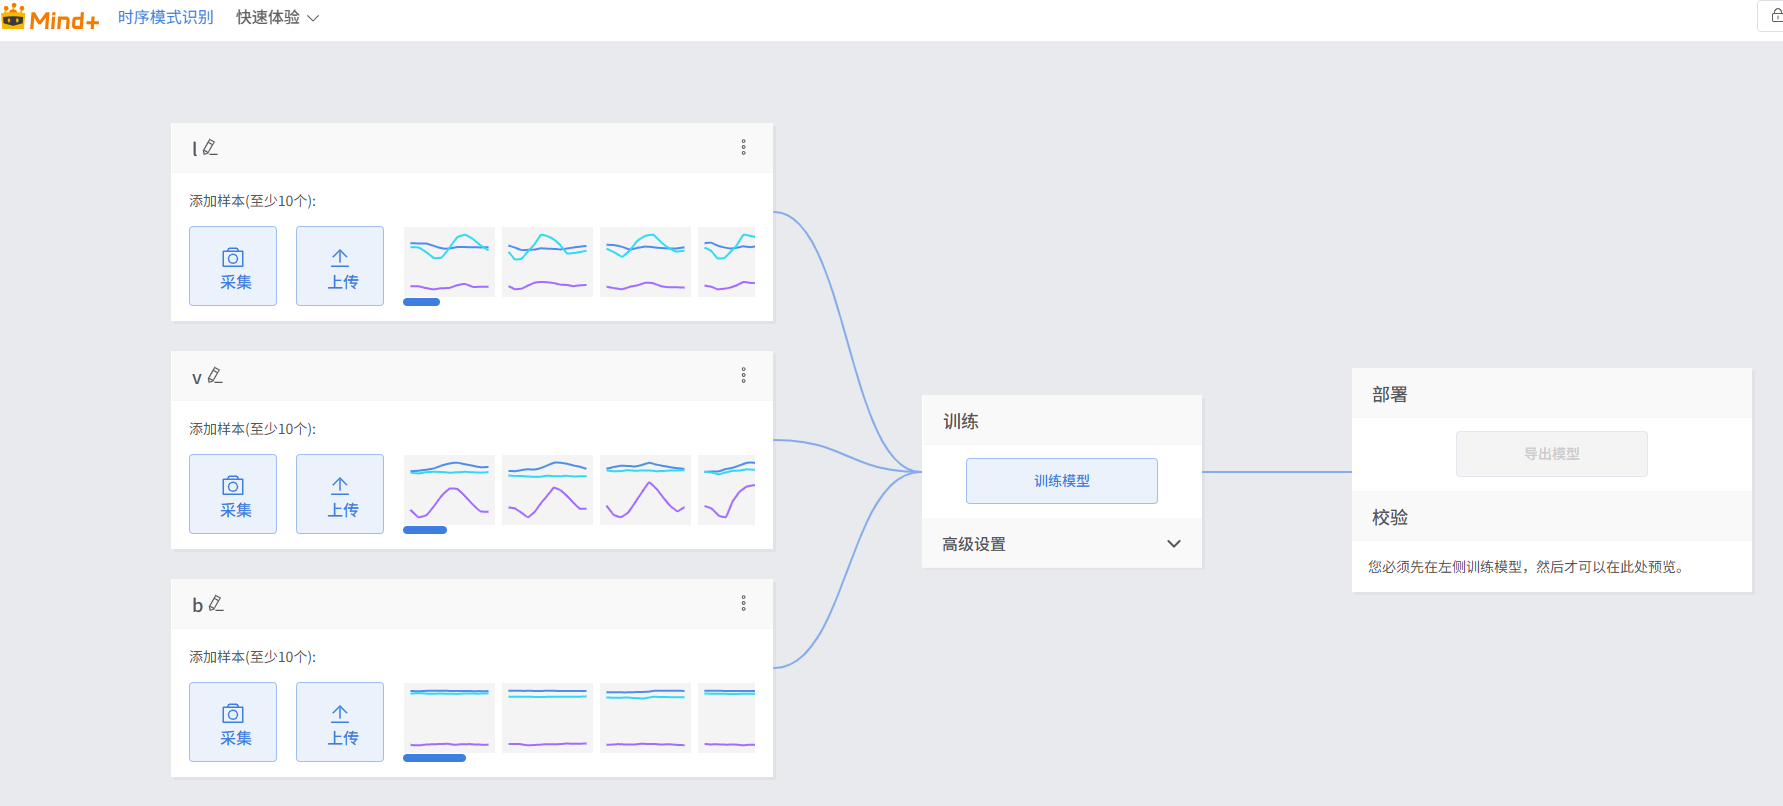This screenshot has height=806, width=1783.
Task: Select the first waveform sample in class v
Action: 449,490
